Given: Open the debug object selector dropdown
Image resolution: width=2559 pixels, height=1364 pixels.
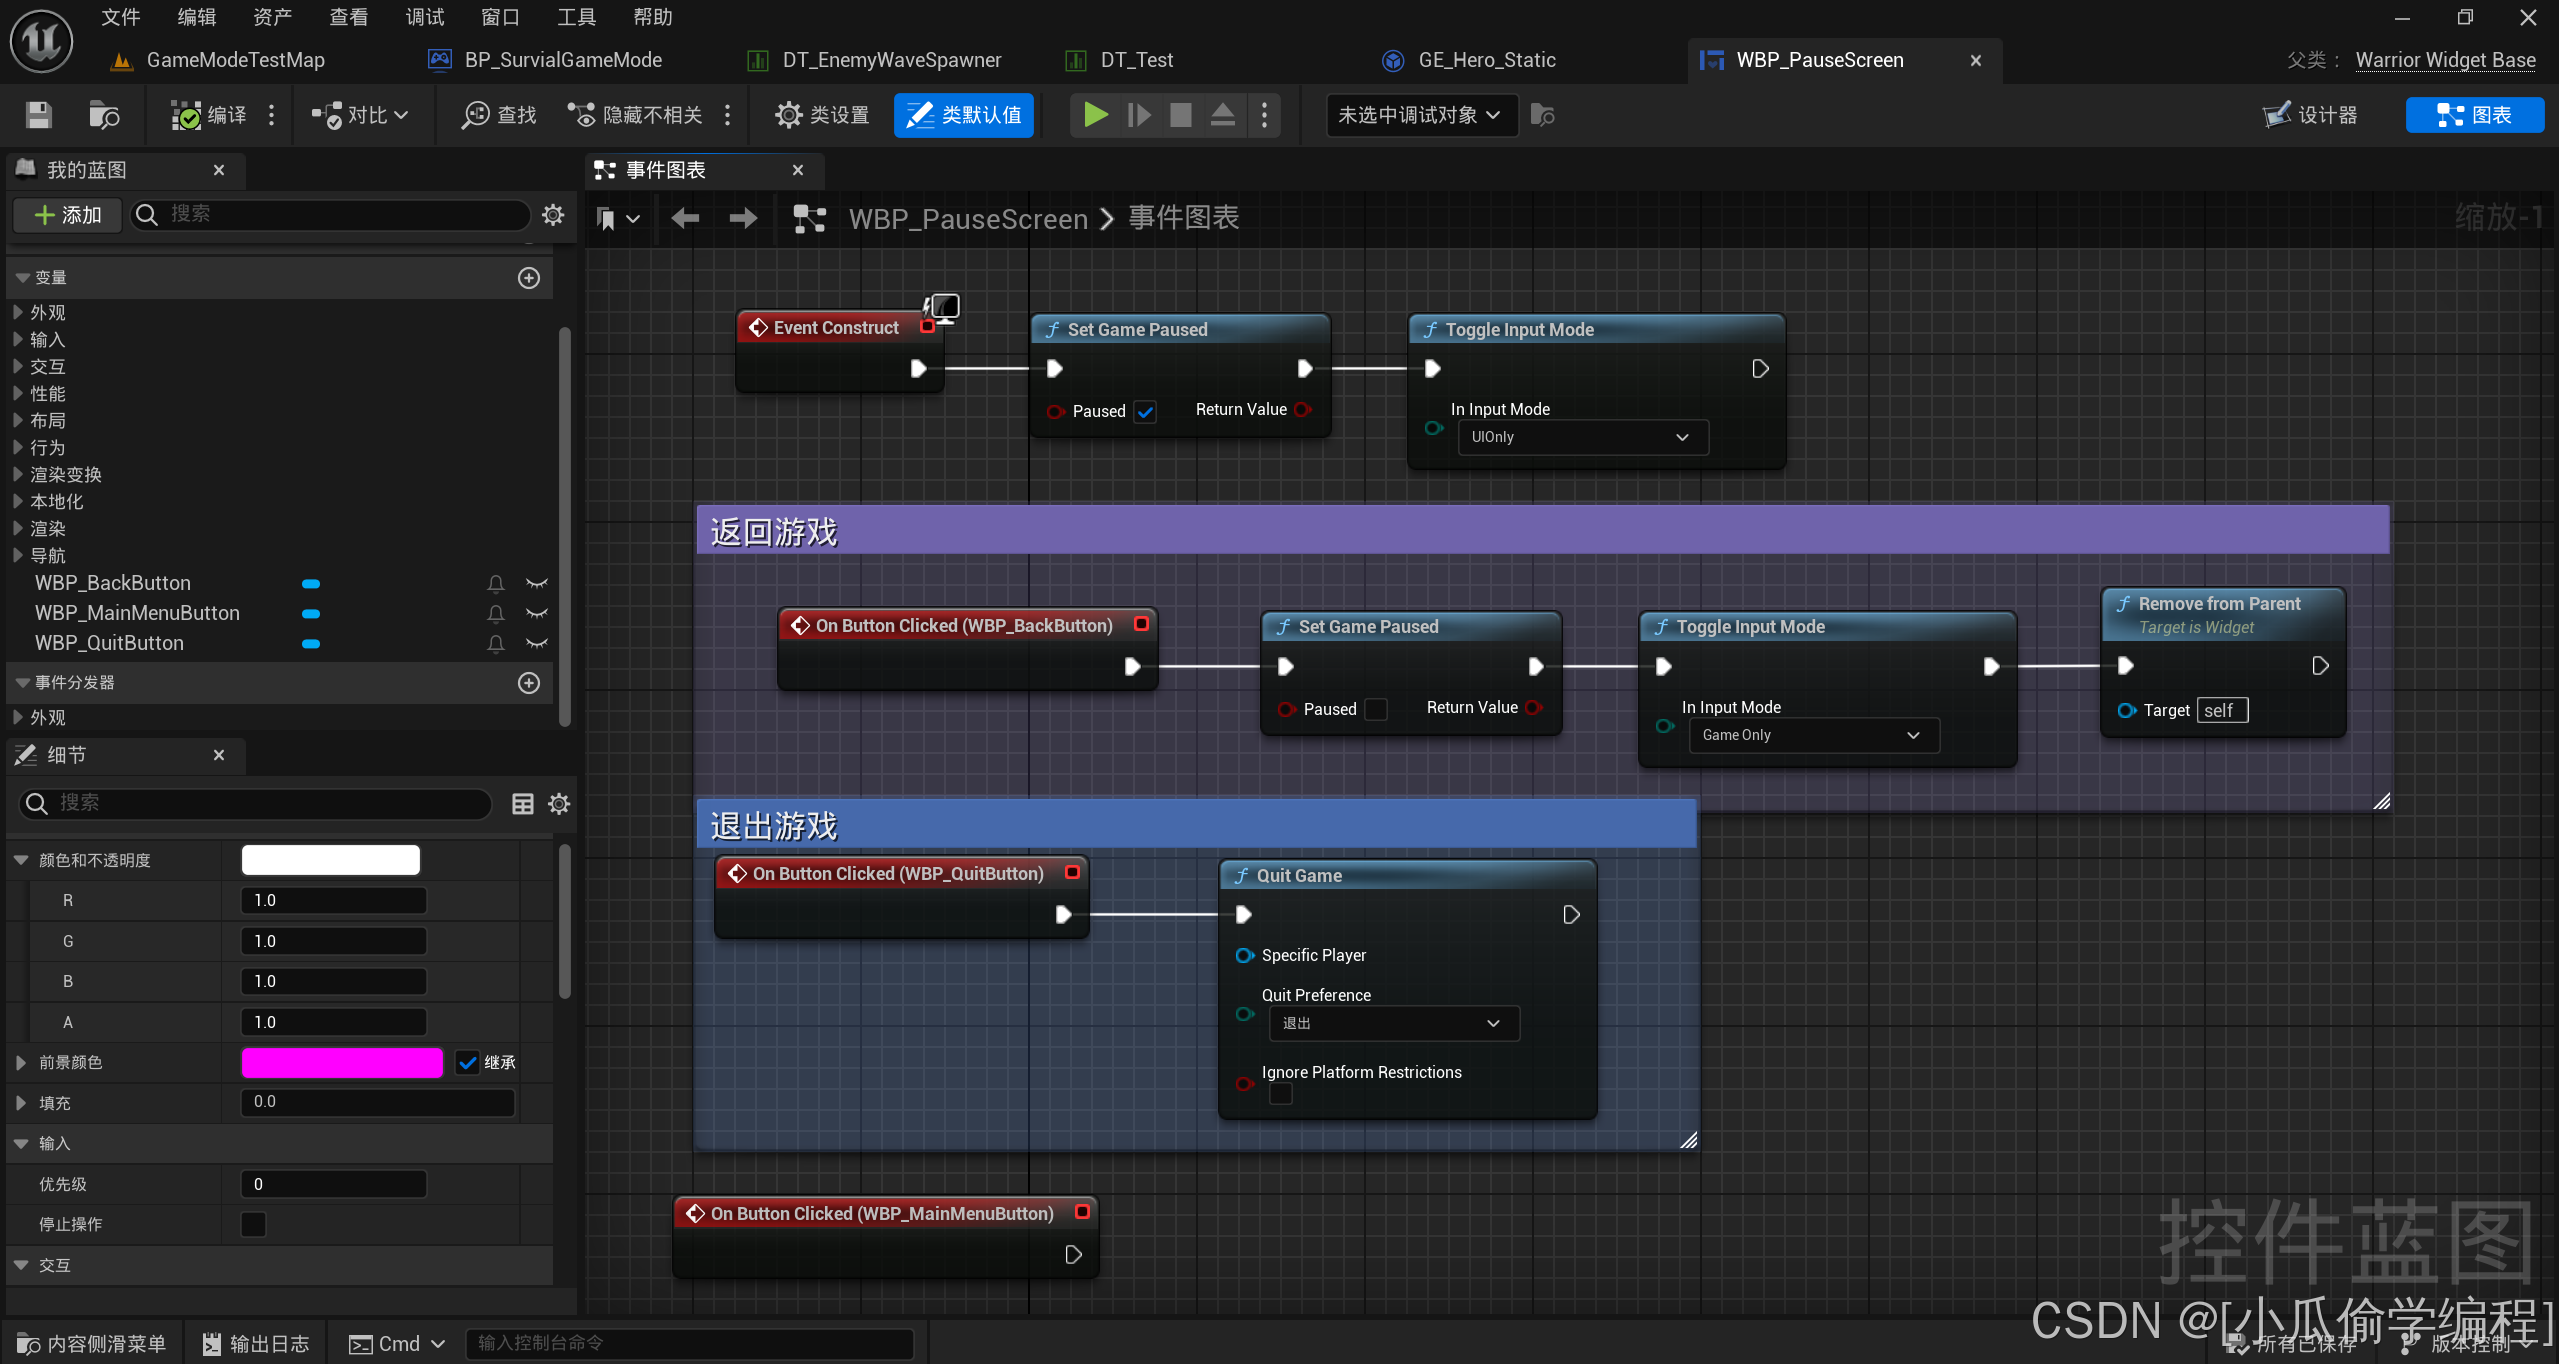Looking at the screenshot, I should click(x=1419, y=115).
